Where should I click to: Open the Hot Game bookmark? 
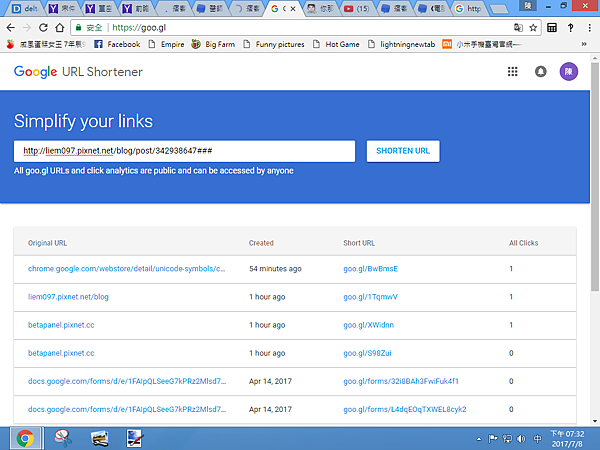point(336,44)
